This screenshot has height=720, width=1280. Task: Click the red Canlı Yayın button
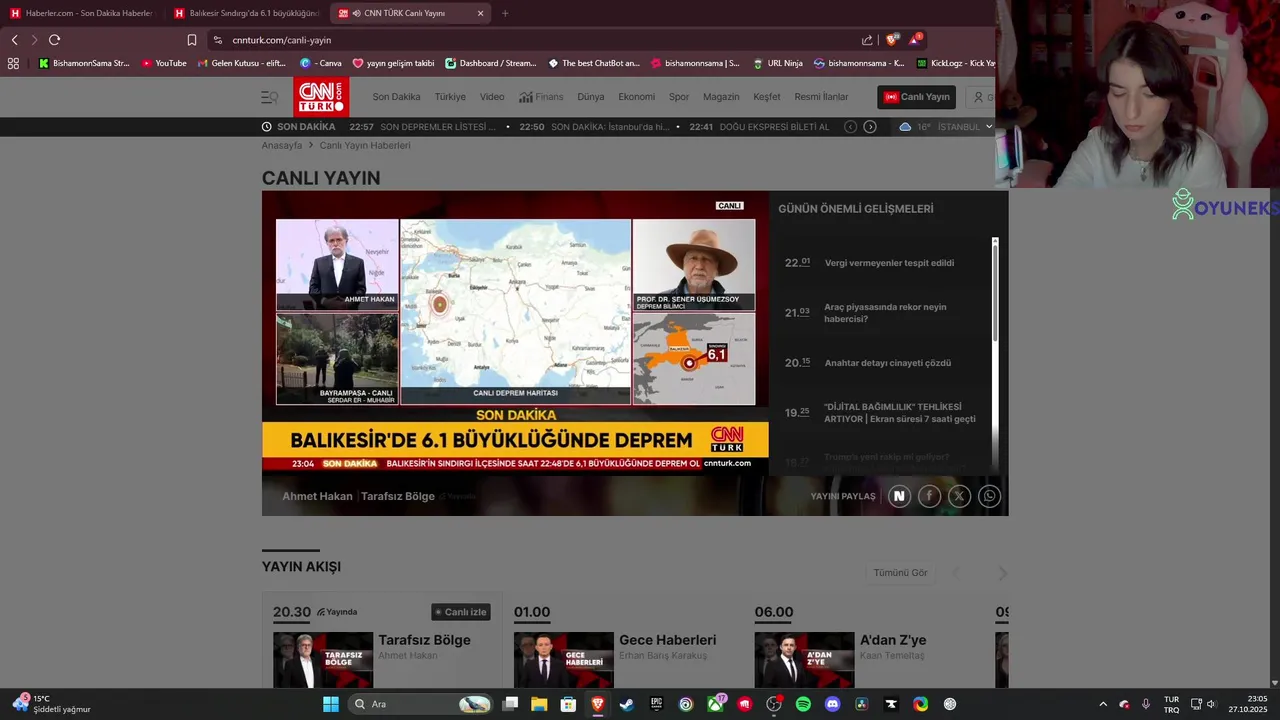tap(917, 97)
